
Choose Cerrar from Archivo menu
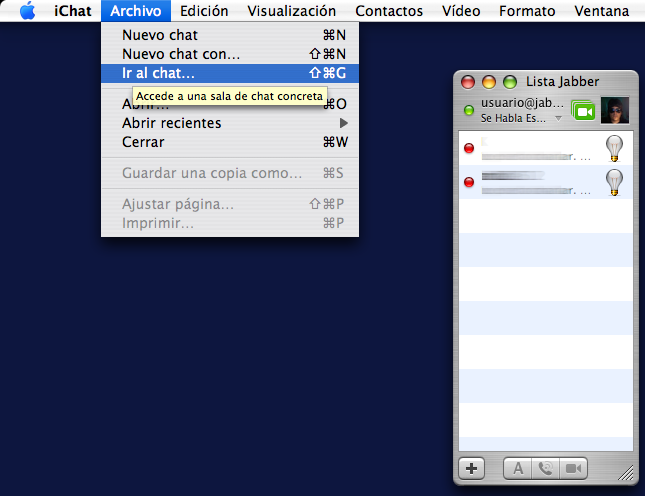(x=230, y=142)
